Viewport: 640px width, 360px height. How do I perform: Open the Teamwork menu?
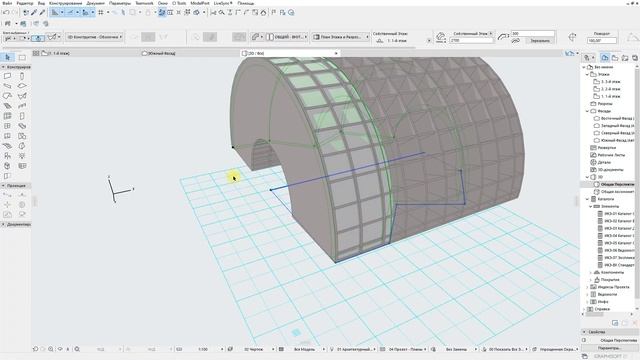[144, 3]
